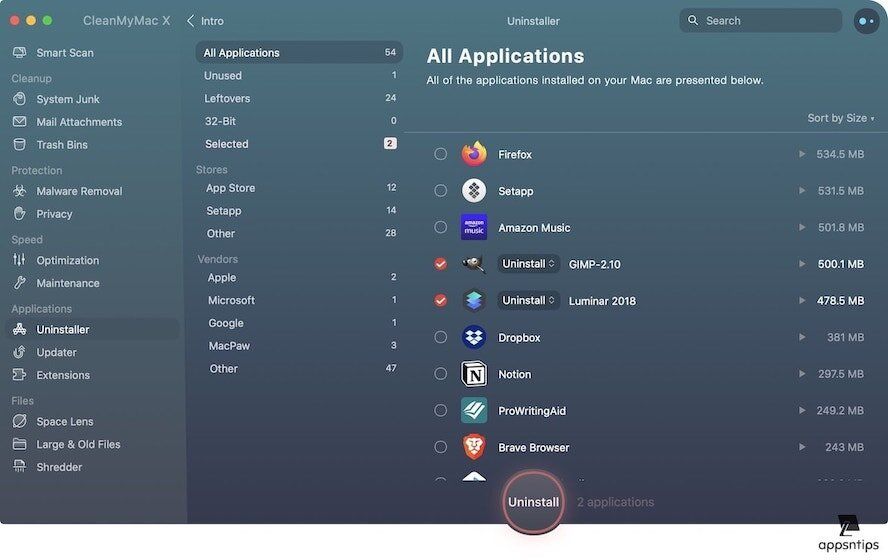The image size is (888, 560).
Task: Open the Uninstall action dropdown for GIMP-2.10
Action: click(x=528, y=264)
